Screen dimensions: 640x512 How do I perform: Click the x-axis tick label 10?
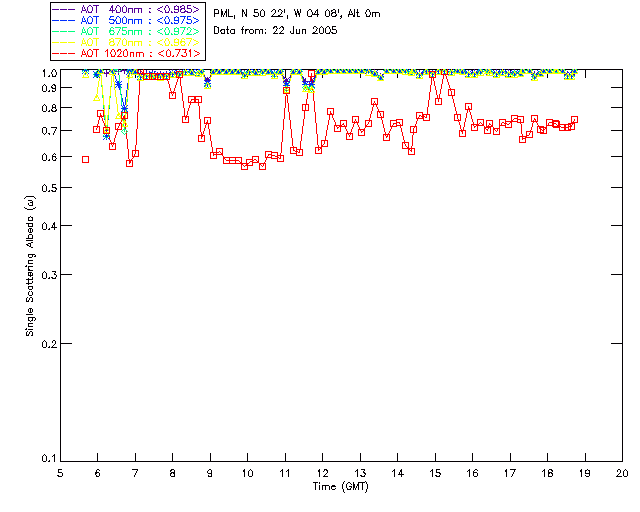tap(247, 473)
